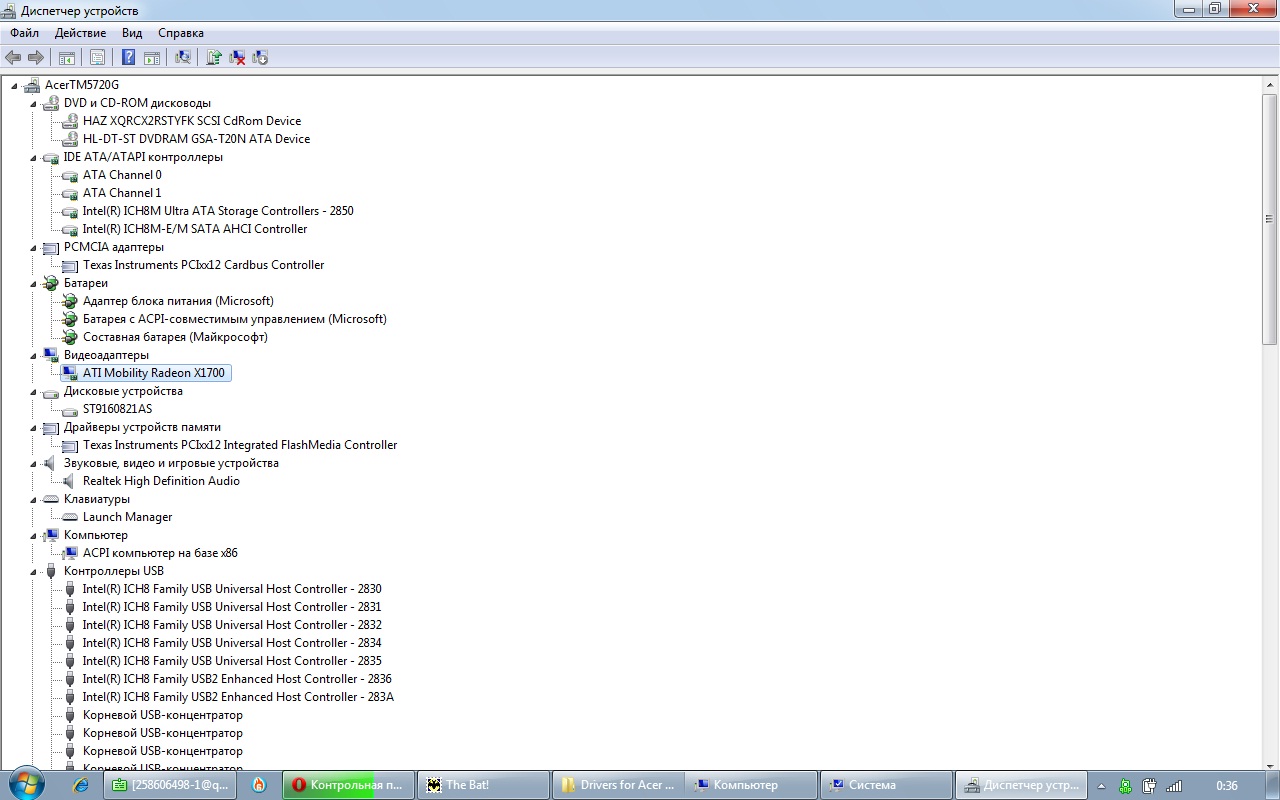Select ICH8 Family USB2 Enhanced Host Controller - 283A
The width and height of the screenshot is (1280, 800).
(238, 697)
